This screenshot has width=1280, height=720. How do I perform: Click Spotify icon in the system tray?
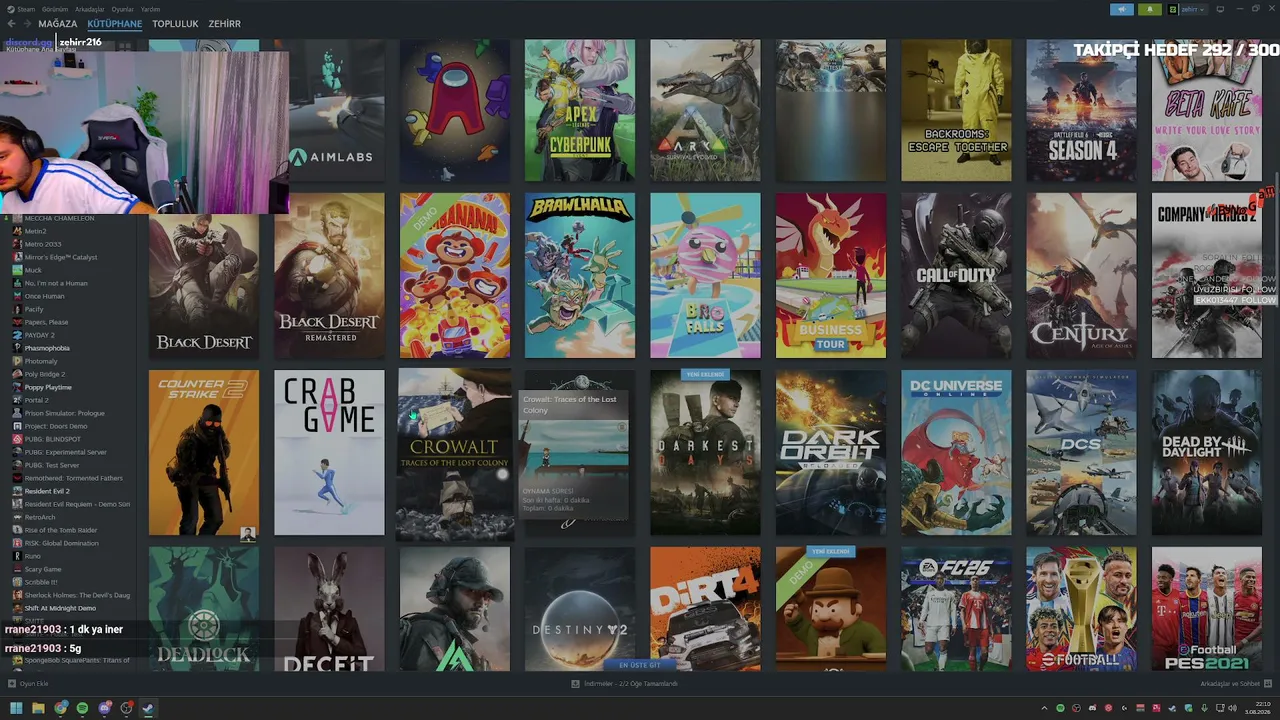pyautogui.click(x=1061, y=708)
